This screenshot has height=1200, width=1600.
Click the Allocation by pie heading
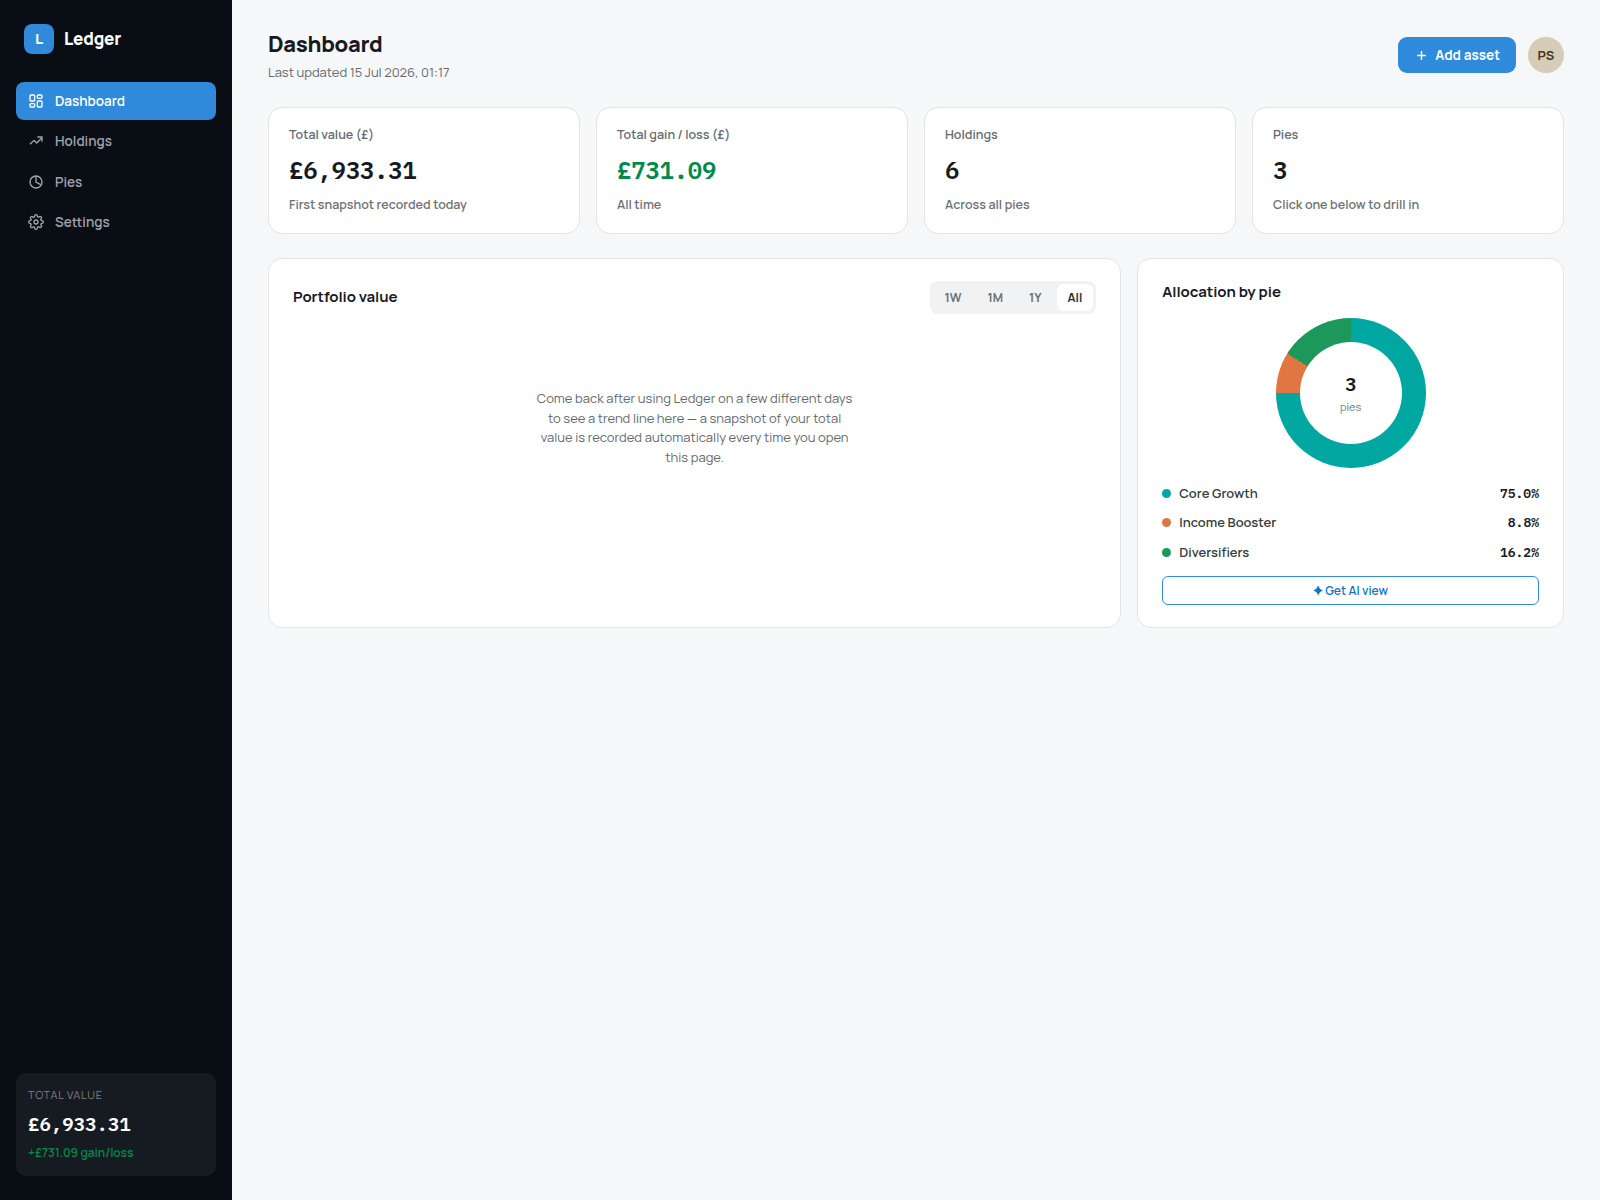click(x=1221, y=292)
